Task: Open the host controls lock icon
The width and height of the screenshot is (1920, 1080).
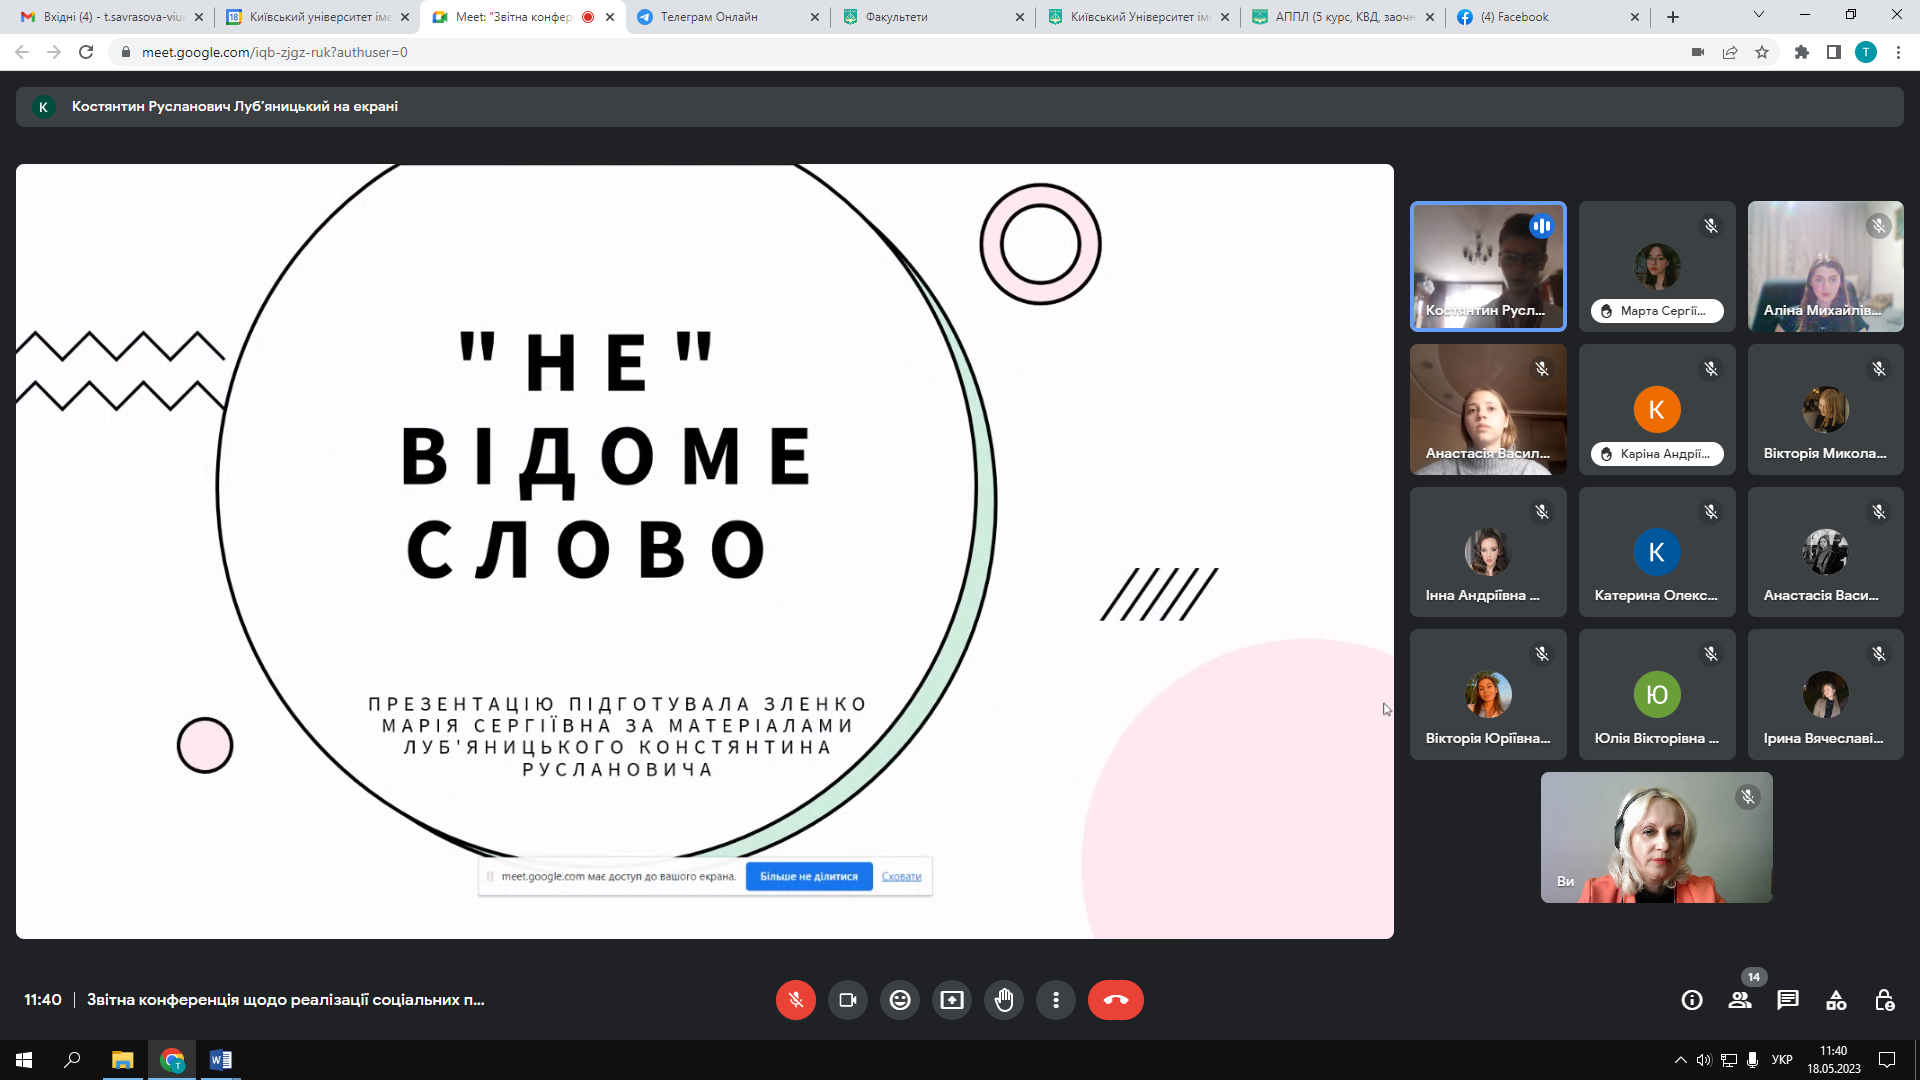Action: point(1884,1000)
